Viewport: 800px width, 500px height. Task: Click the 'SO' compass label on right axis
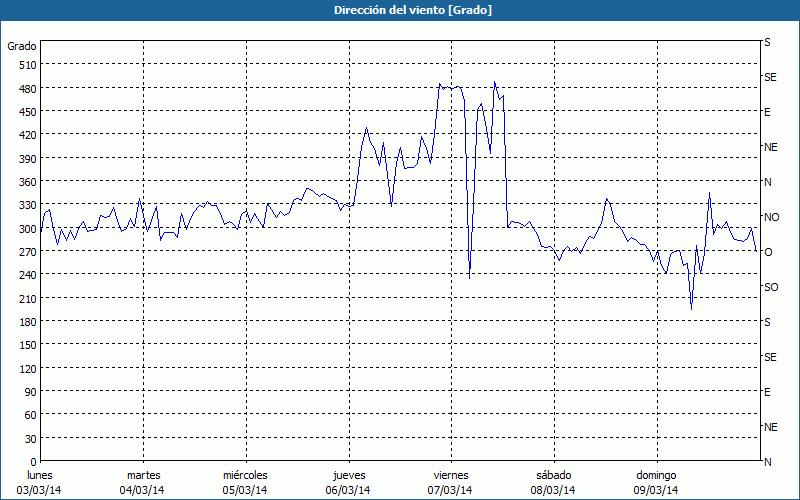pyautogui.click(x=771, y=287)
